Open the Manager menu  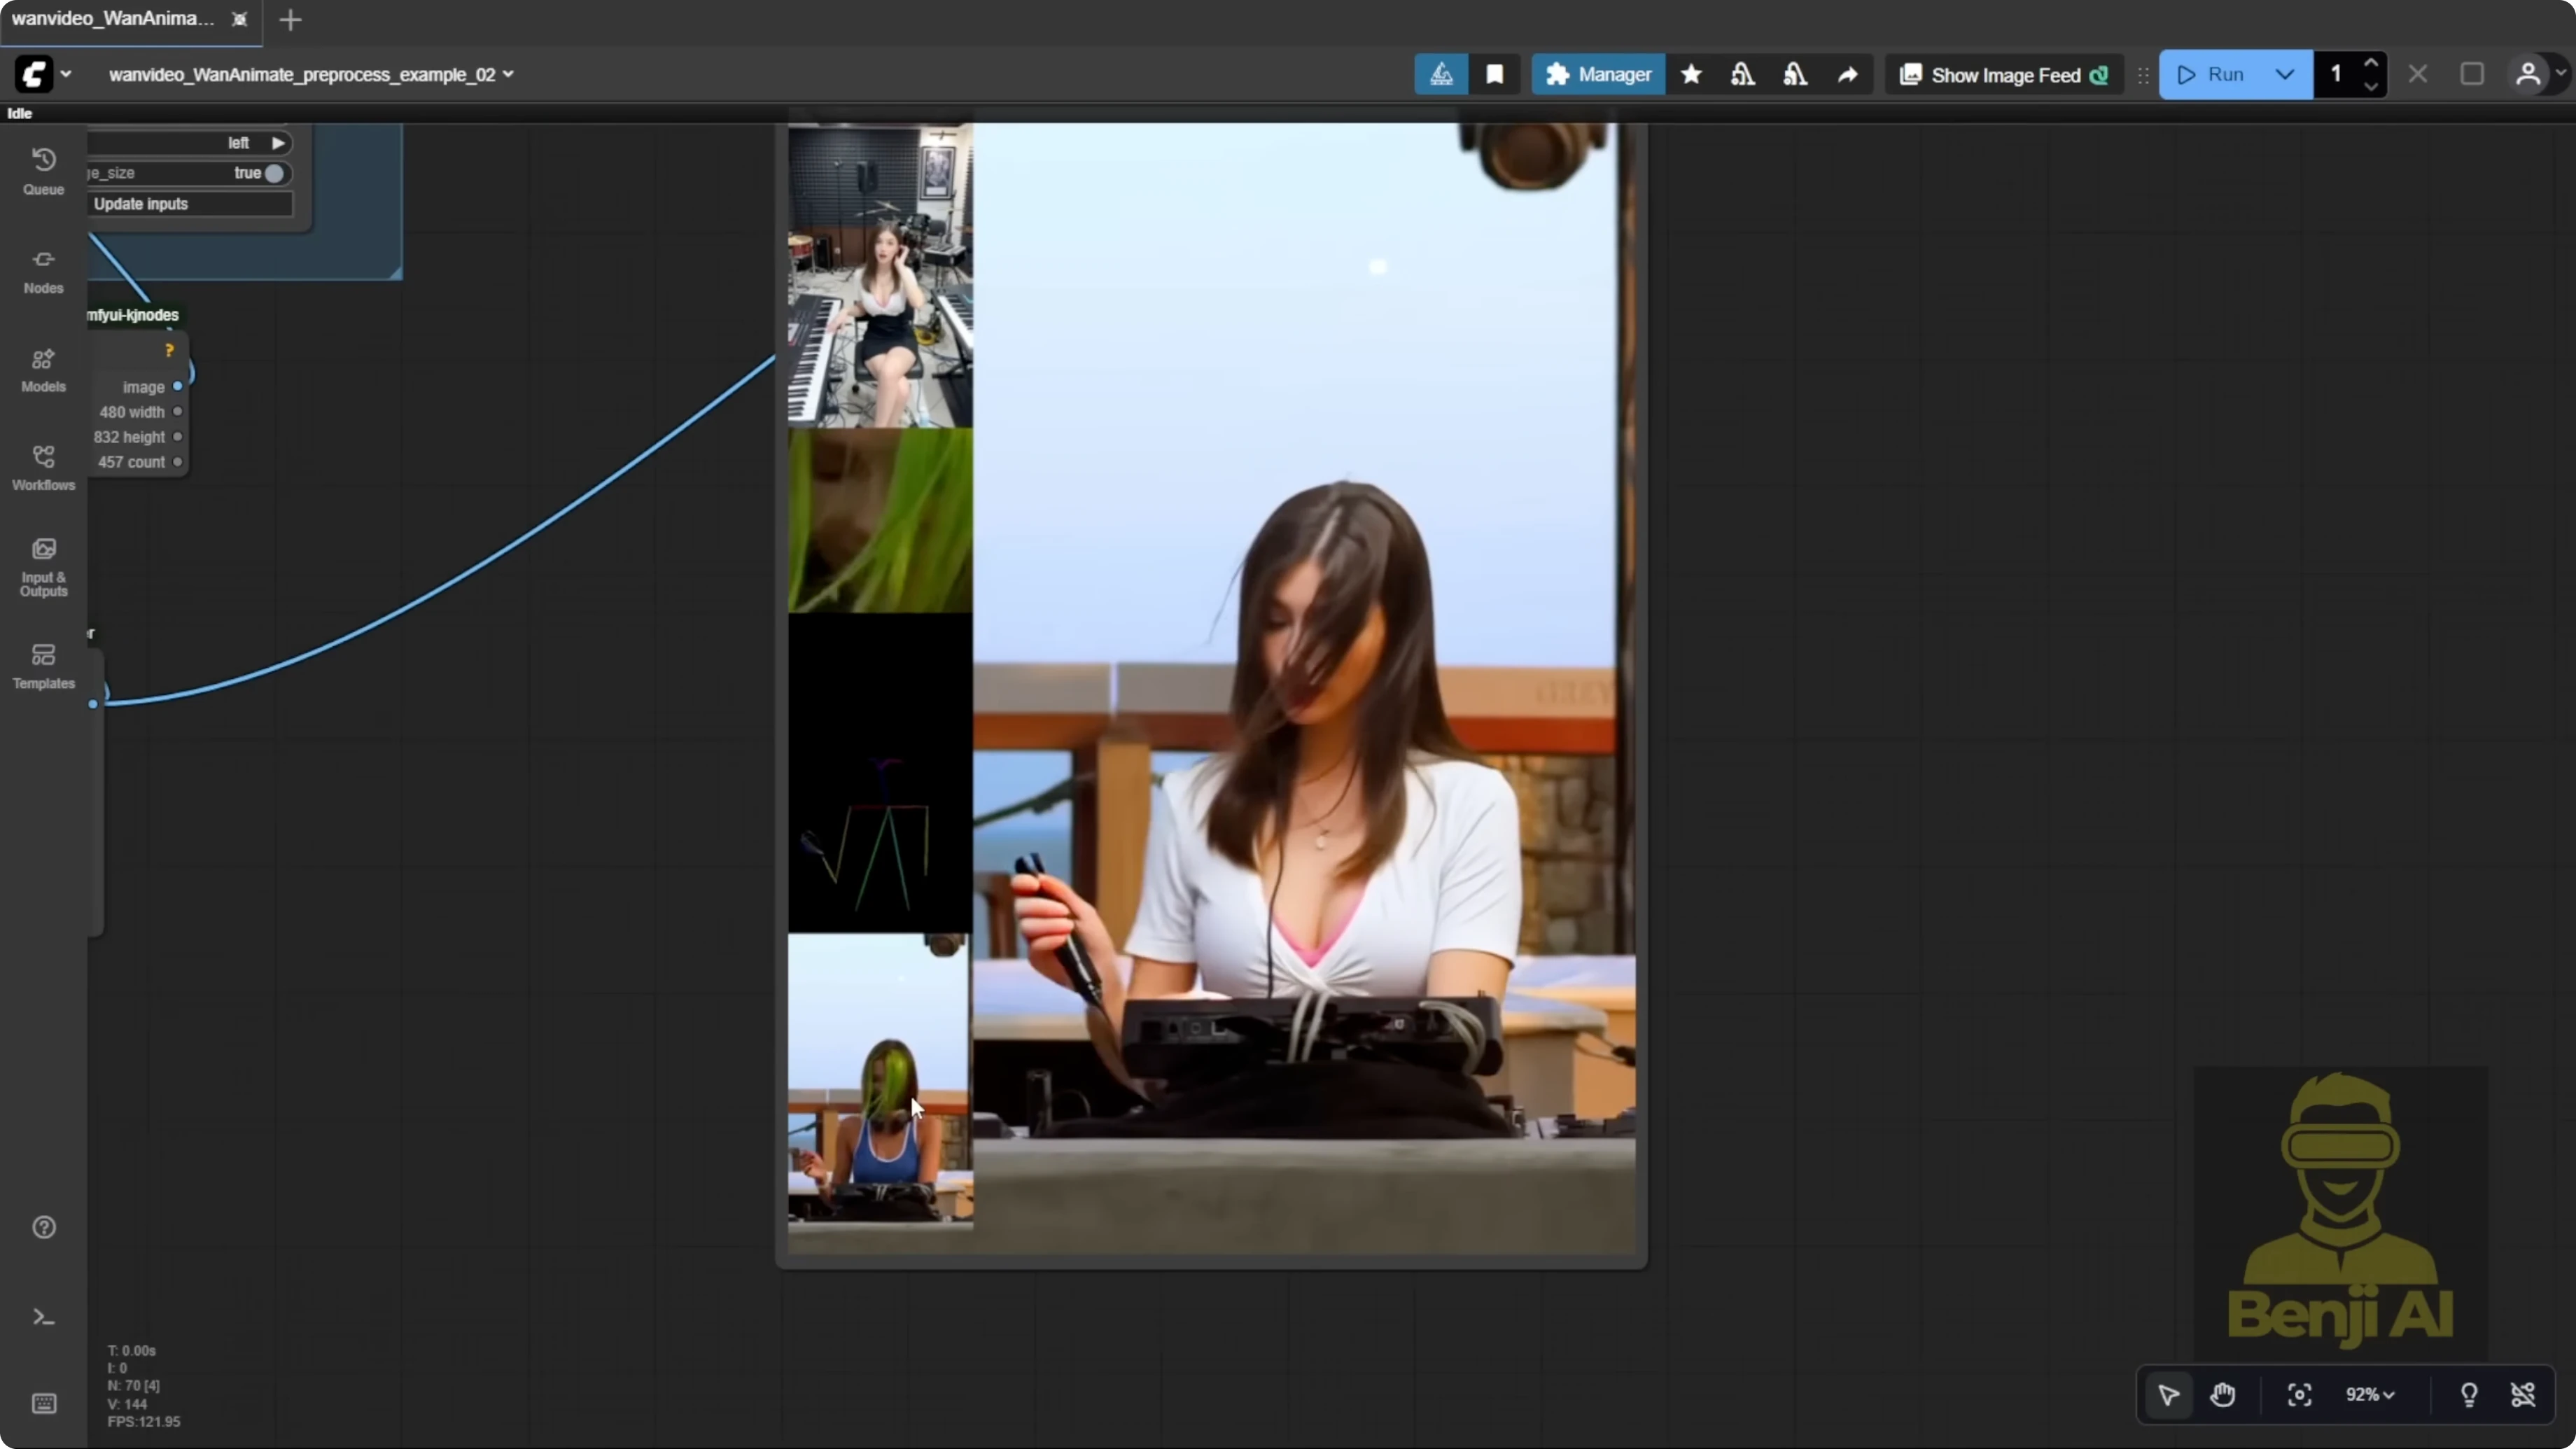click(x=1598, y=74)
